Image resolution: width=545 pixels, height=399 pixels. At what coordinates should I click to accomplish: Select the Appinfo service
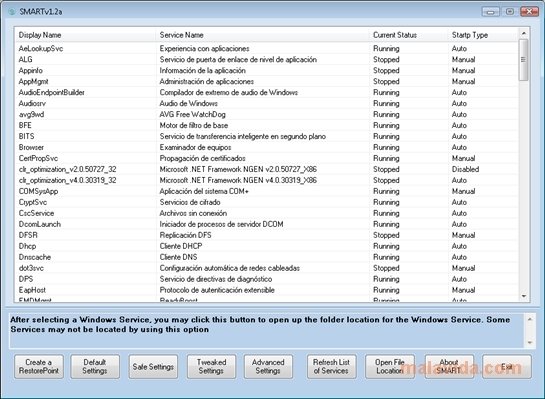[267, 71]
